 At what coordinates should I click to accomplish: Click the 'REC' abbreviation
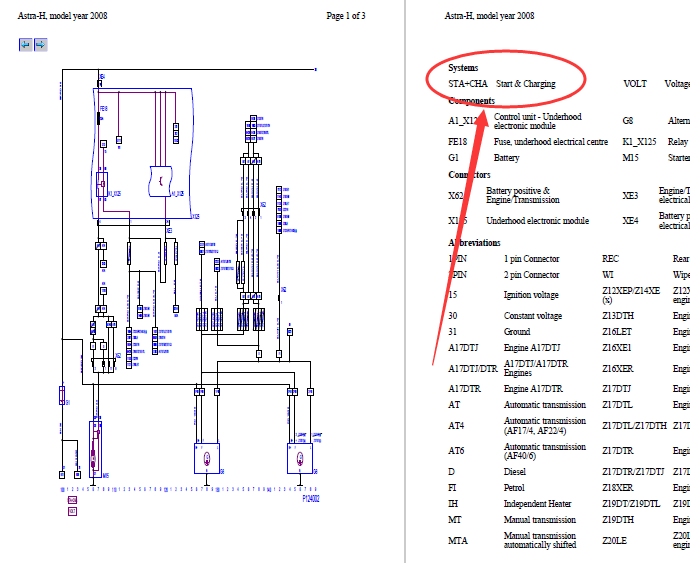point(610,259)
